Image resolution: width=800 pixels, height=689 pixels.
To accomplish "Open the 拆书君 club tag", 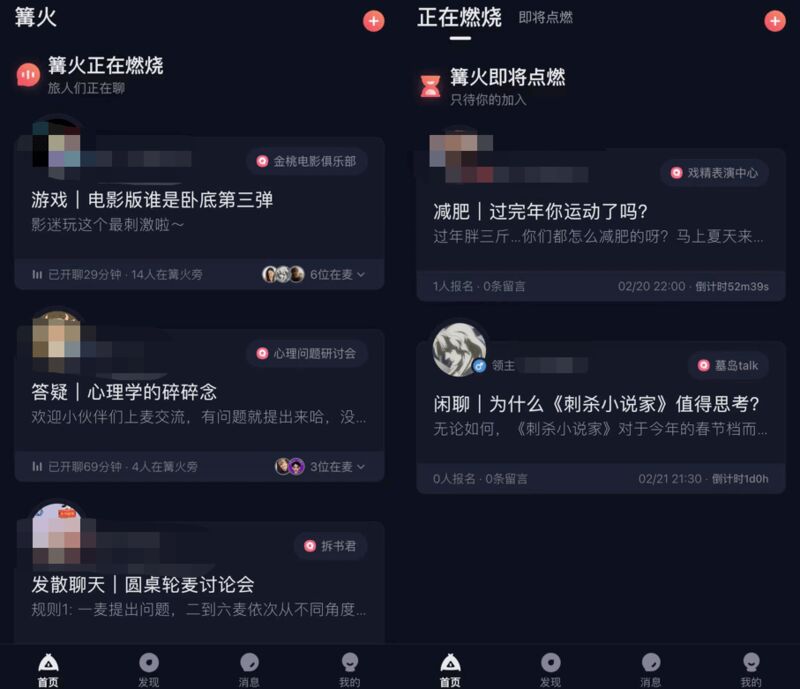I will [x=331, y=546].
